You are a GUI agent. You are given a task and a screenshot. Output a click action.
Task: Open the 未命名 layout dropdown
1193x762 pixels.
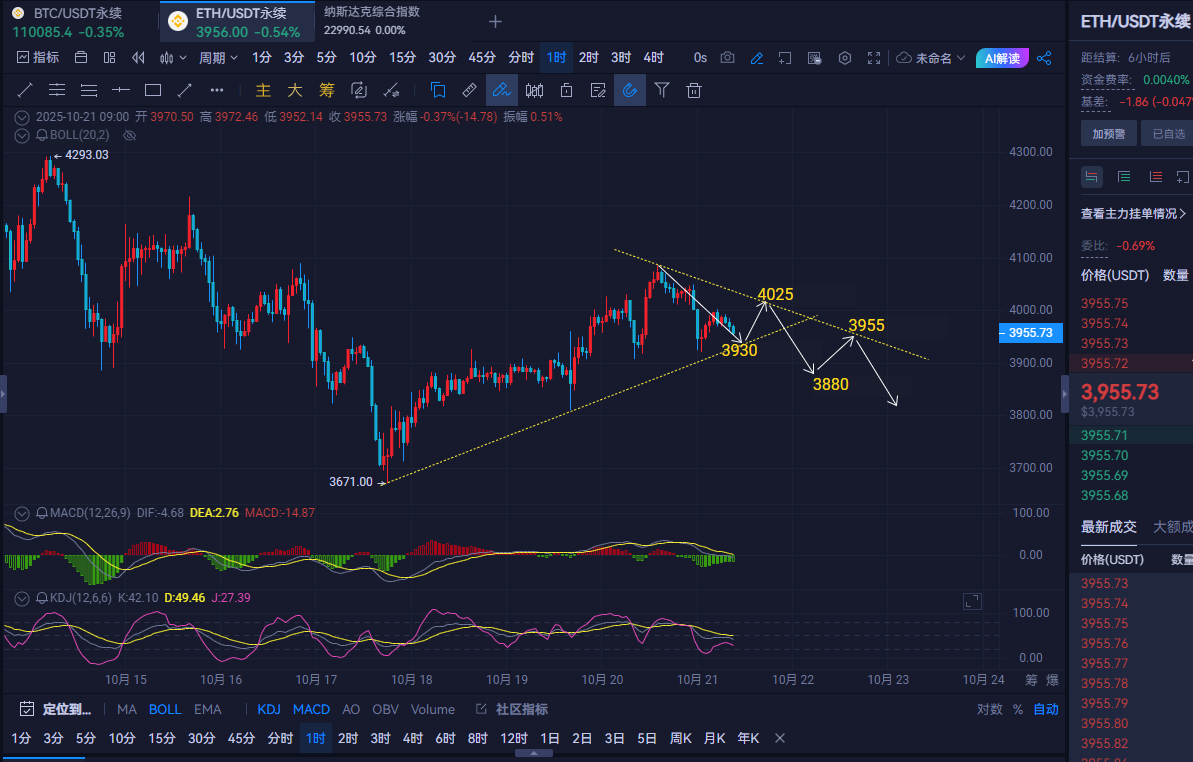tap(931, 58)
